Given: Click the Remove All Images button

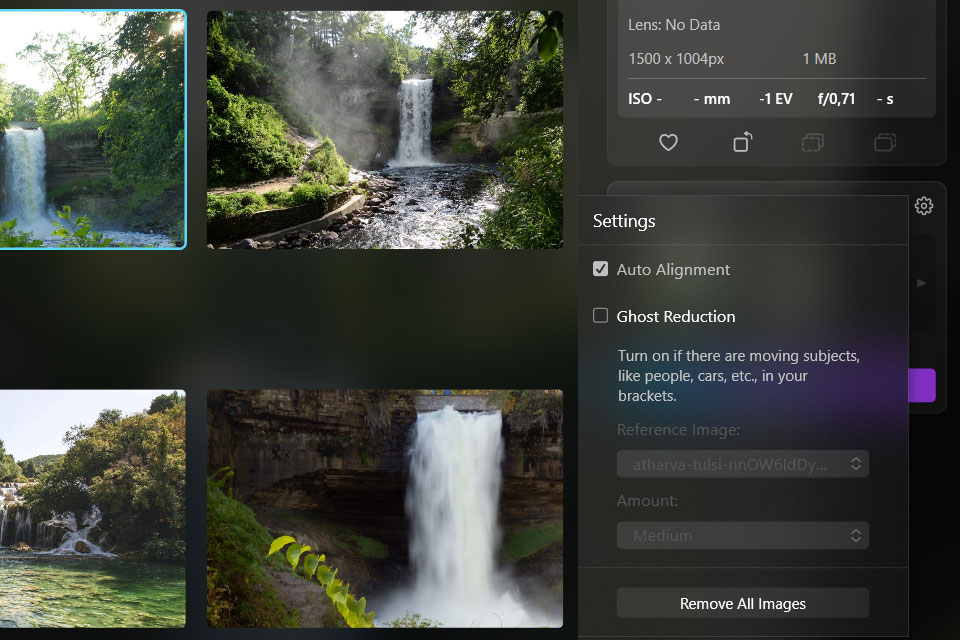Looking at the screenshot, I should point(742,603).
